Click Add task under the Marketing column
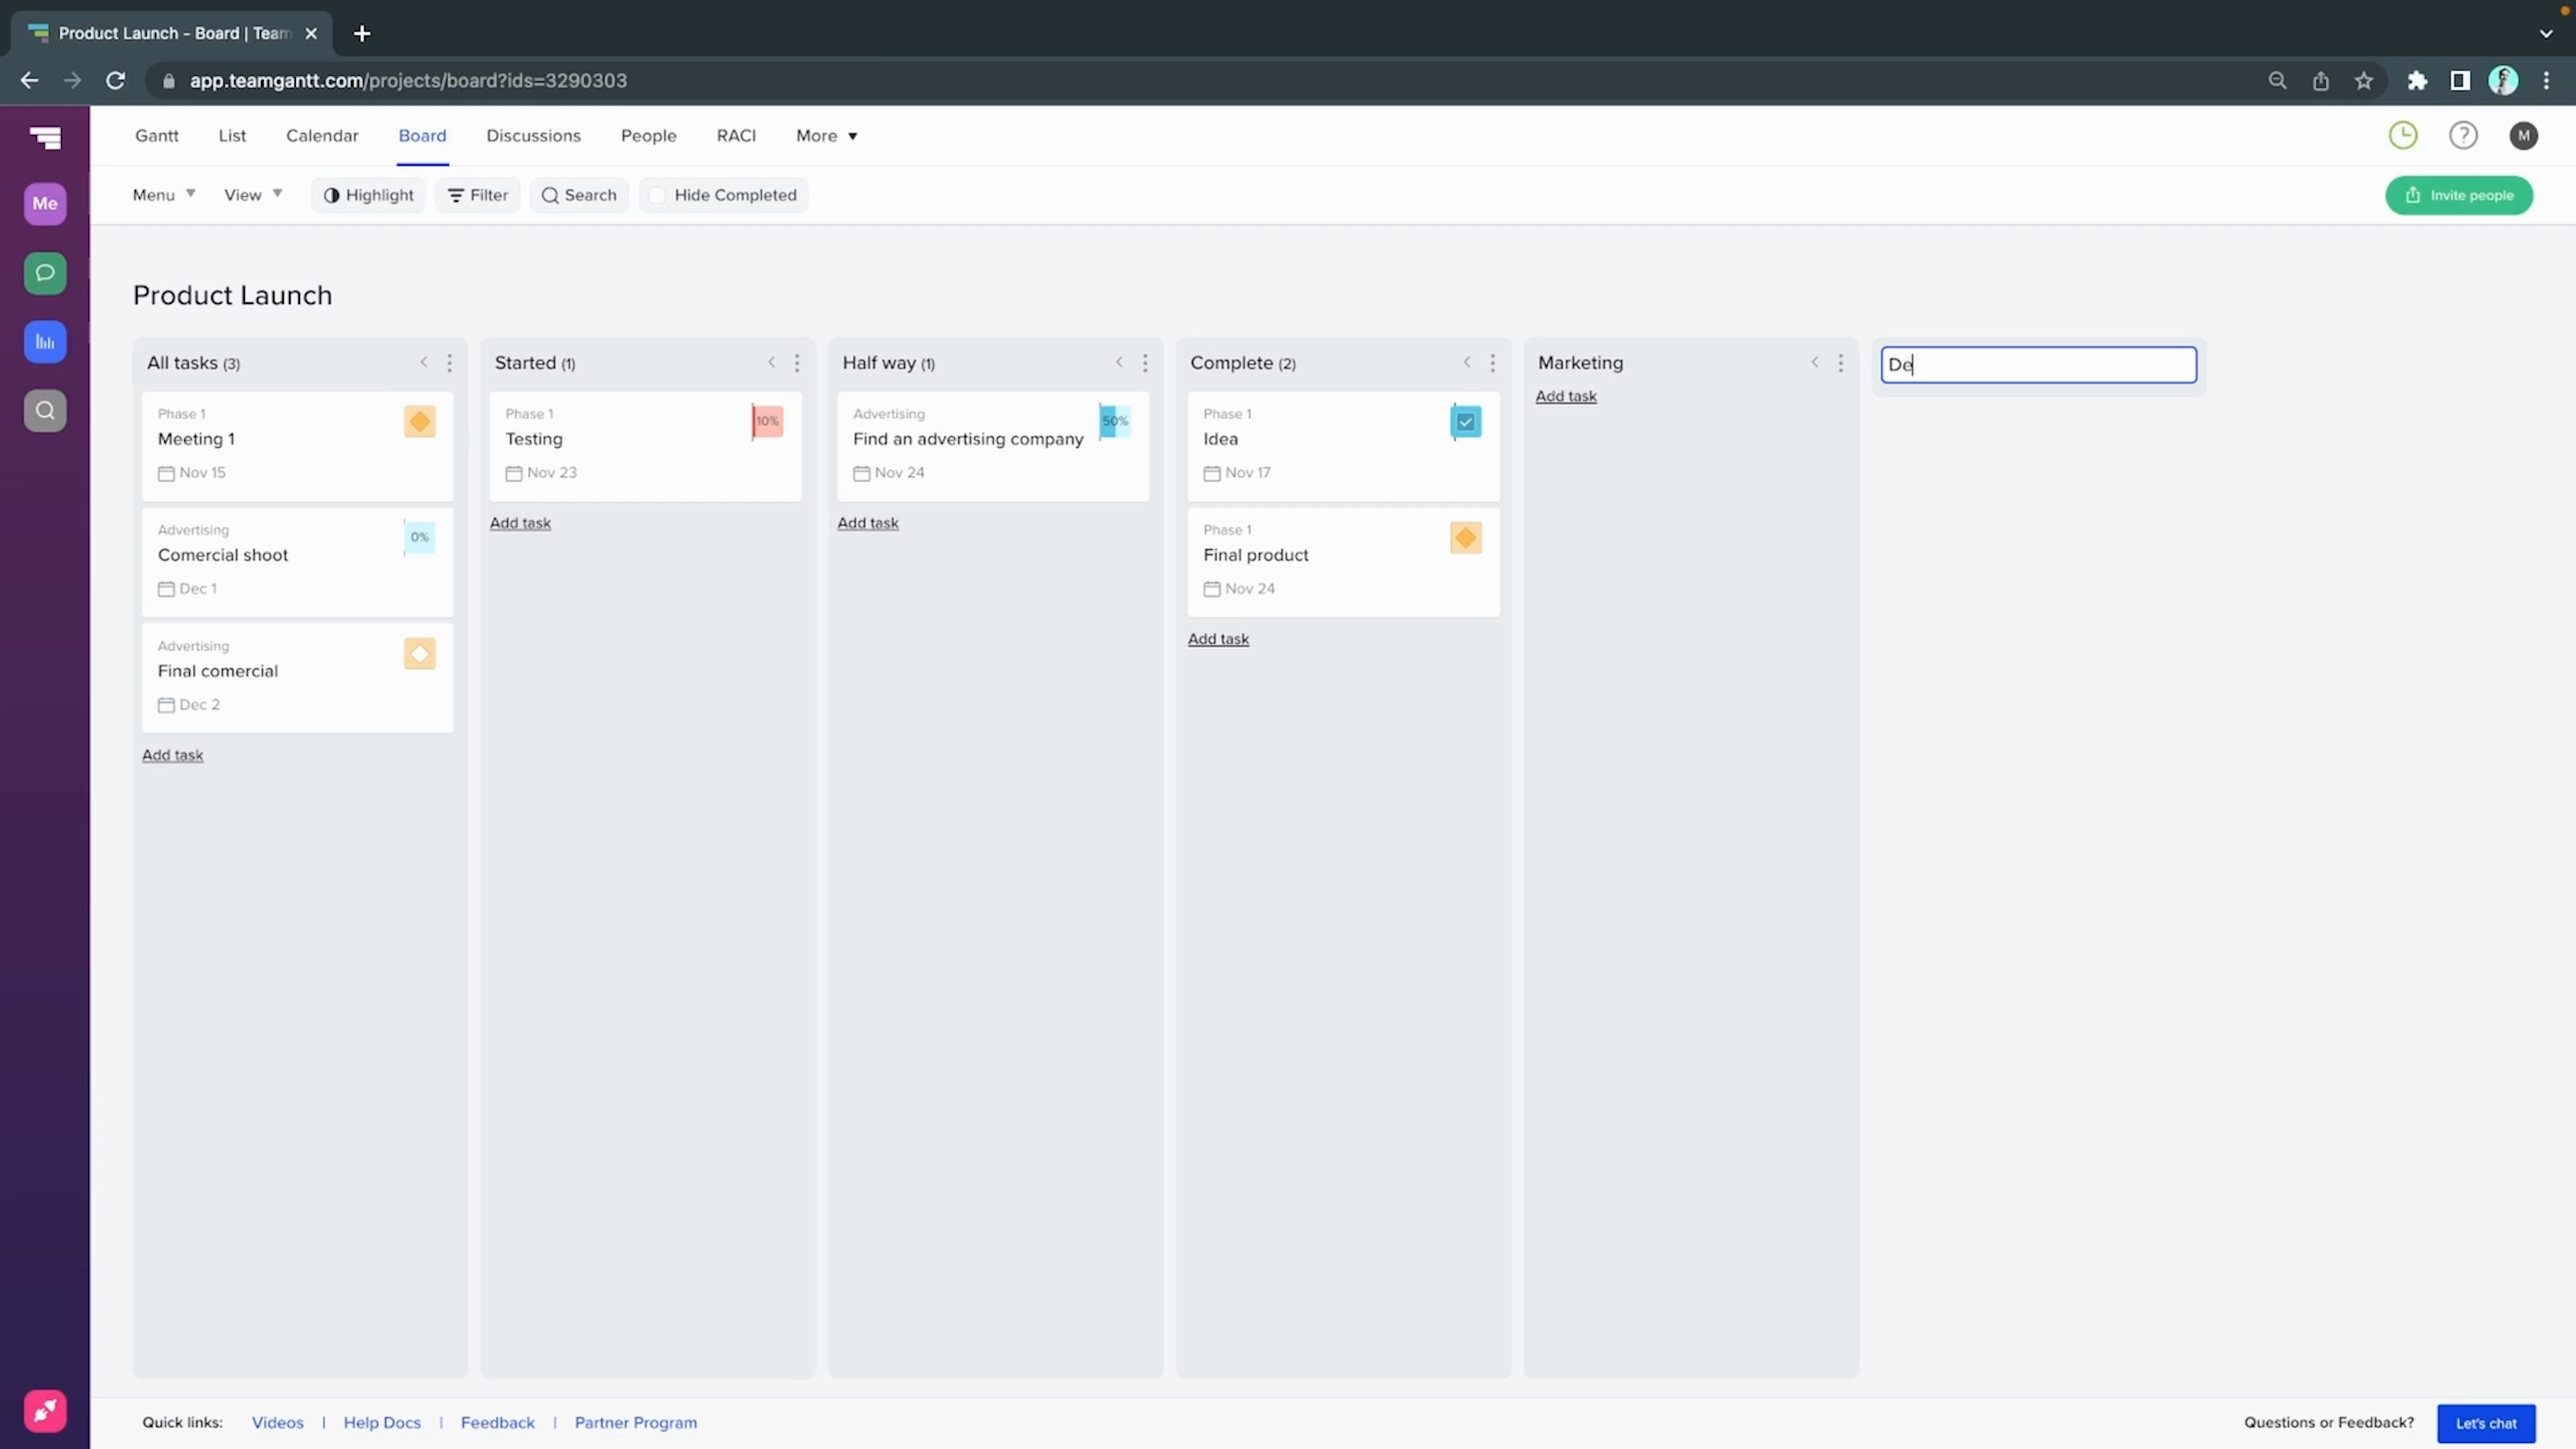 1566,396
